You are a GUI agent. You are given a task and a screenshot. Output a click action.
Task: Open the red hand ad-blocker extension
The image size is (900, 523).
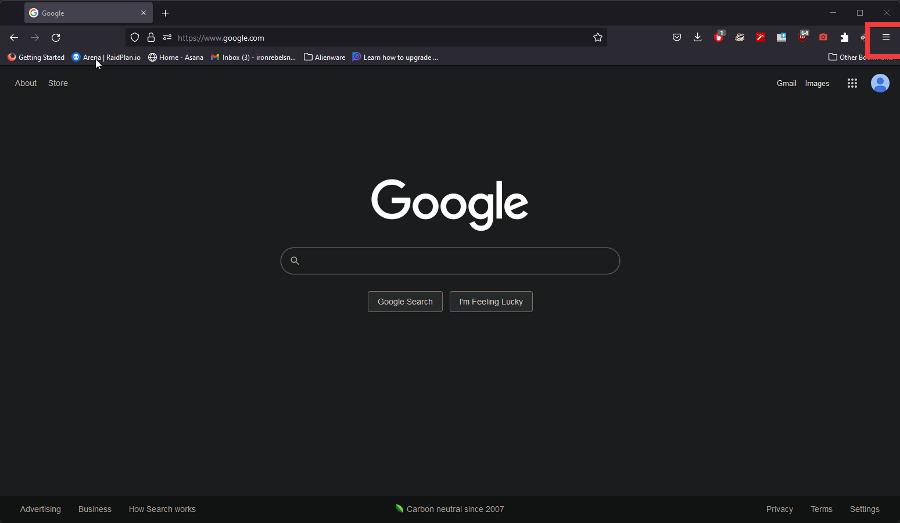point(719,37)
